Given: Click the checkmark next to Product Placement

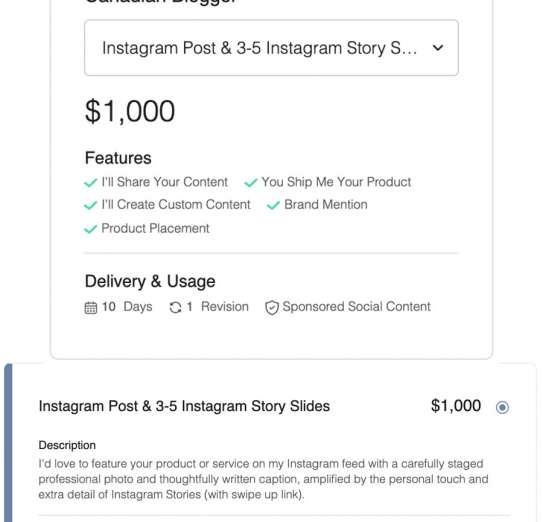Looking at the screenshot, I should click(90, 229).
